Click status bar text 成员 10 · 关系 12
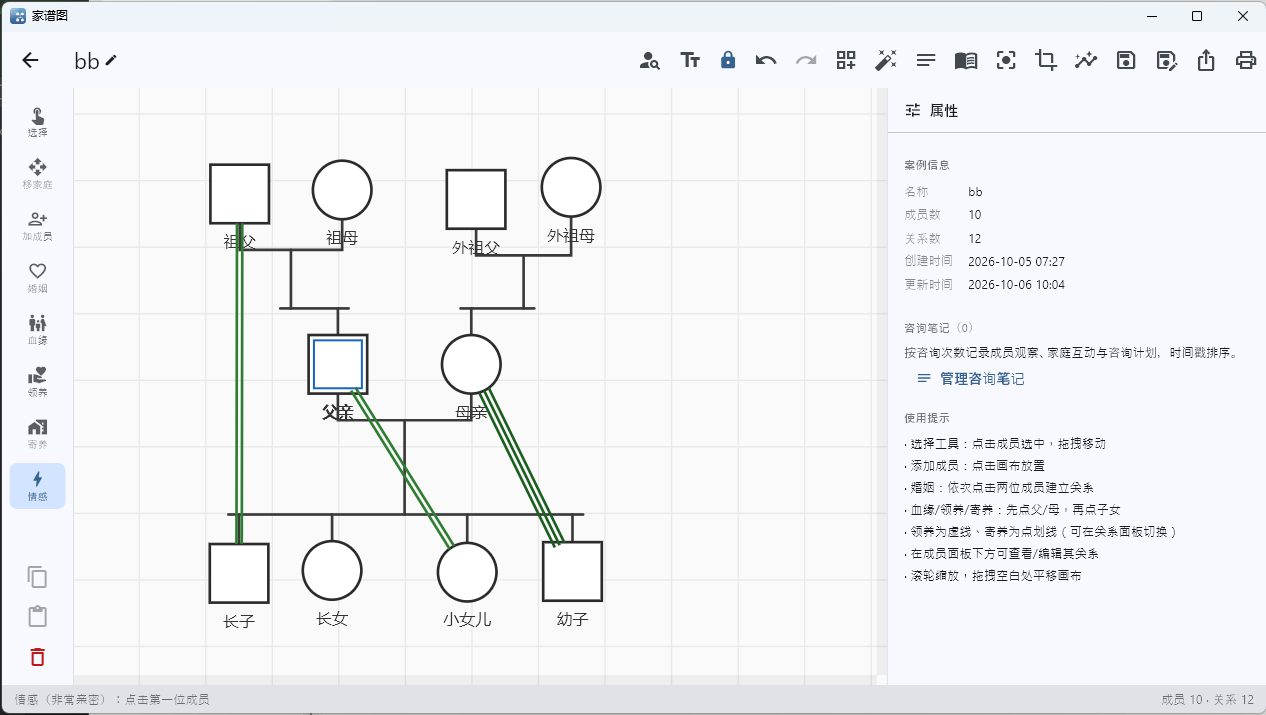The height and width of the screenshot is (715, 1266). point(1207,700)
